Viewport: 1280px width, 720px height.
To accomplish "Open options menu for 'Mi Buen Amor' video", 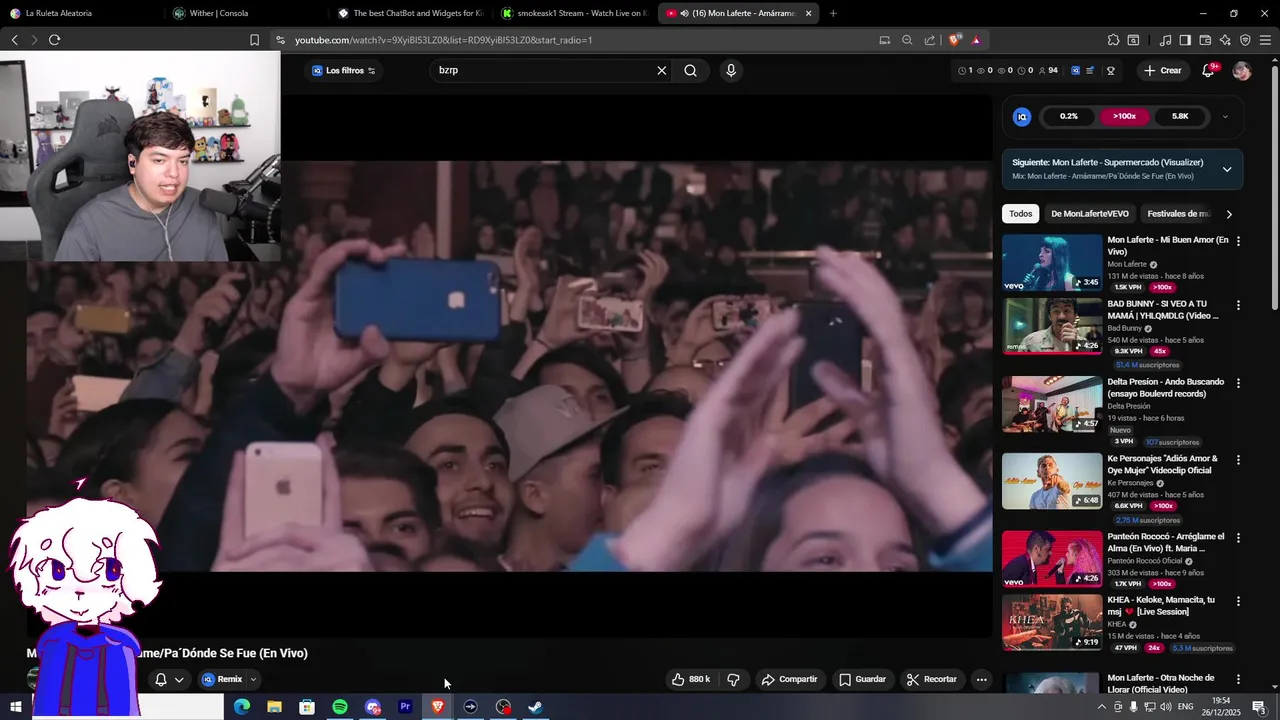I will 1238,241.
